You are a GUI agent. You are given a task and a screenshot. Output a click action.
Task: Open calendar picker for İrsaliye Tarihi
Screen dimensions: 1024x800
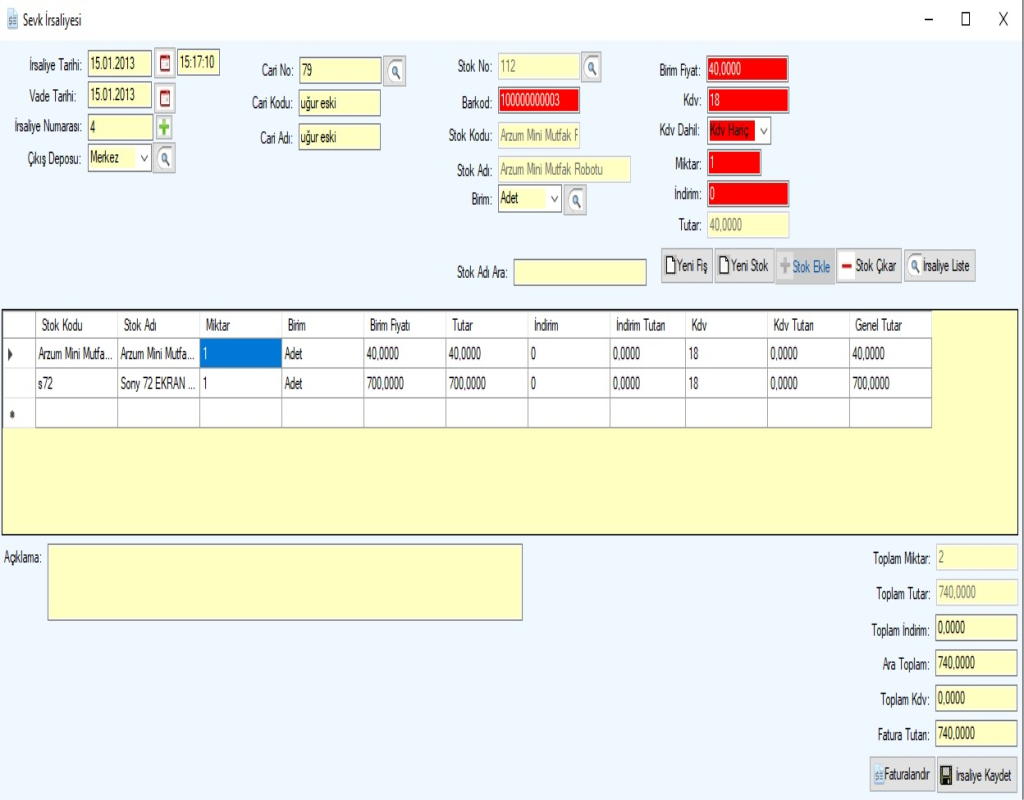[165, 64]
